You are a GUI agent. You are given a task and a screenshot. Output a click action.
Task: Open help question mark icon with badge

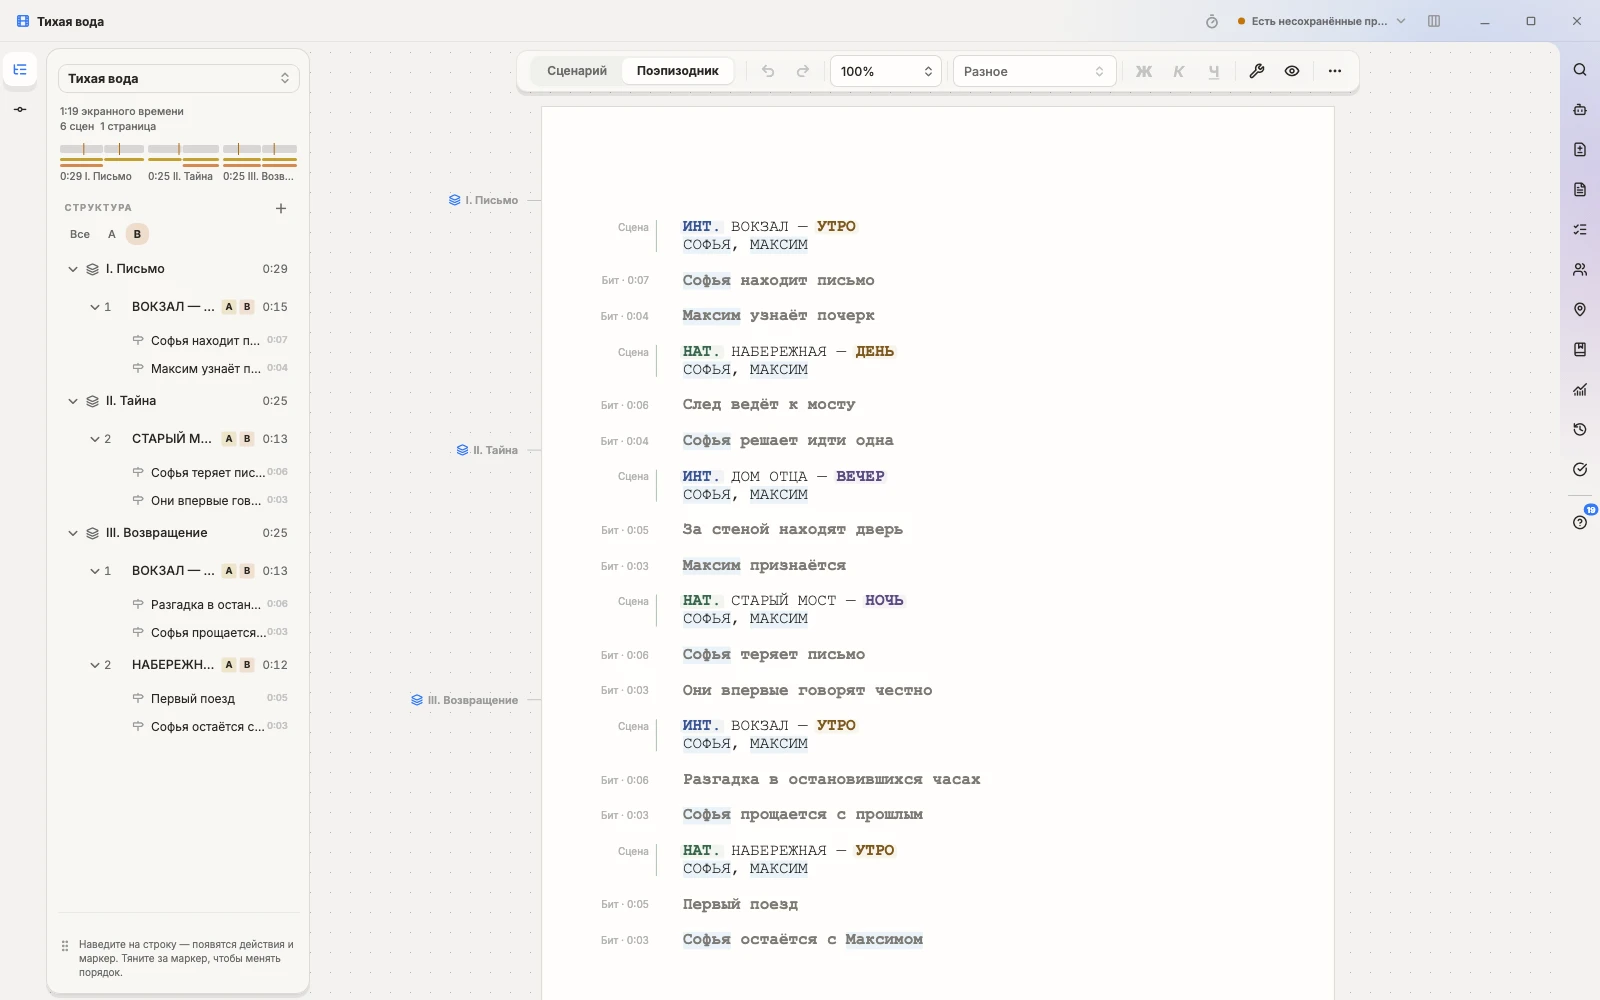pos(1580,522)
